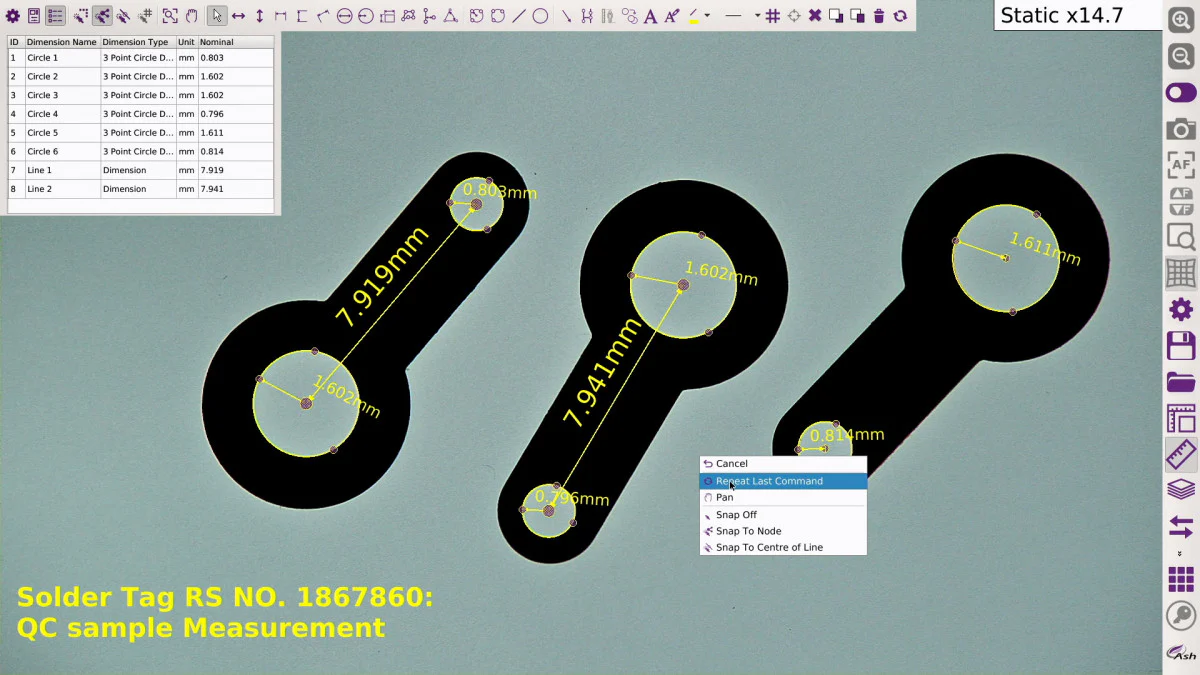Select the text annotation 'A' tool
The height and width of the screenshot is (675, 1200).
point(651,16)
